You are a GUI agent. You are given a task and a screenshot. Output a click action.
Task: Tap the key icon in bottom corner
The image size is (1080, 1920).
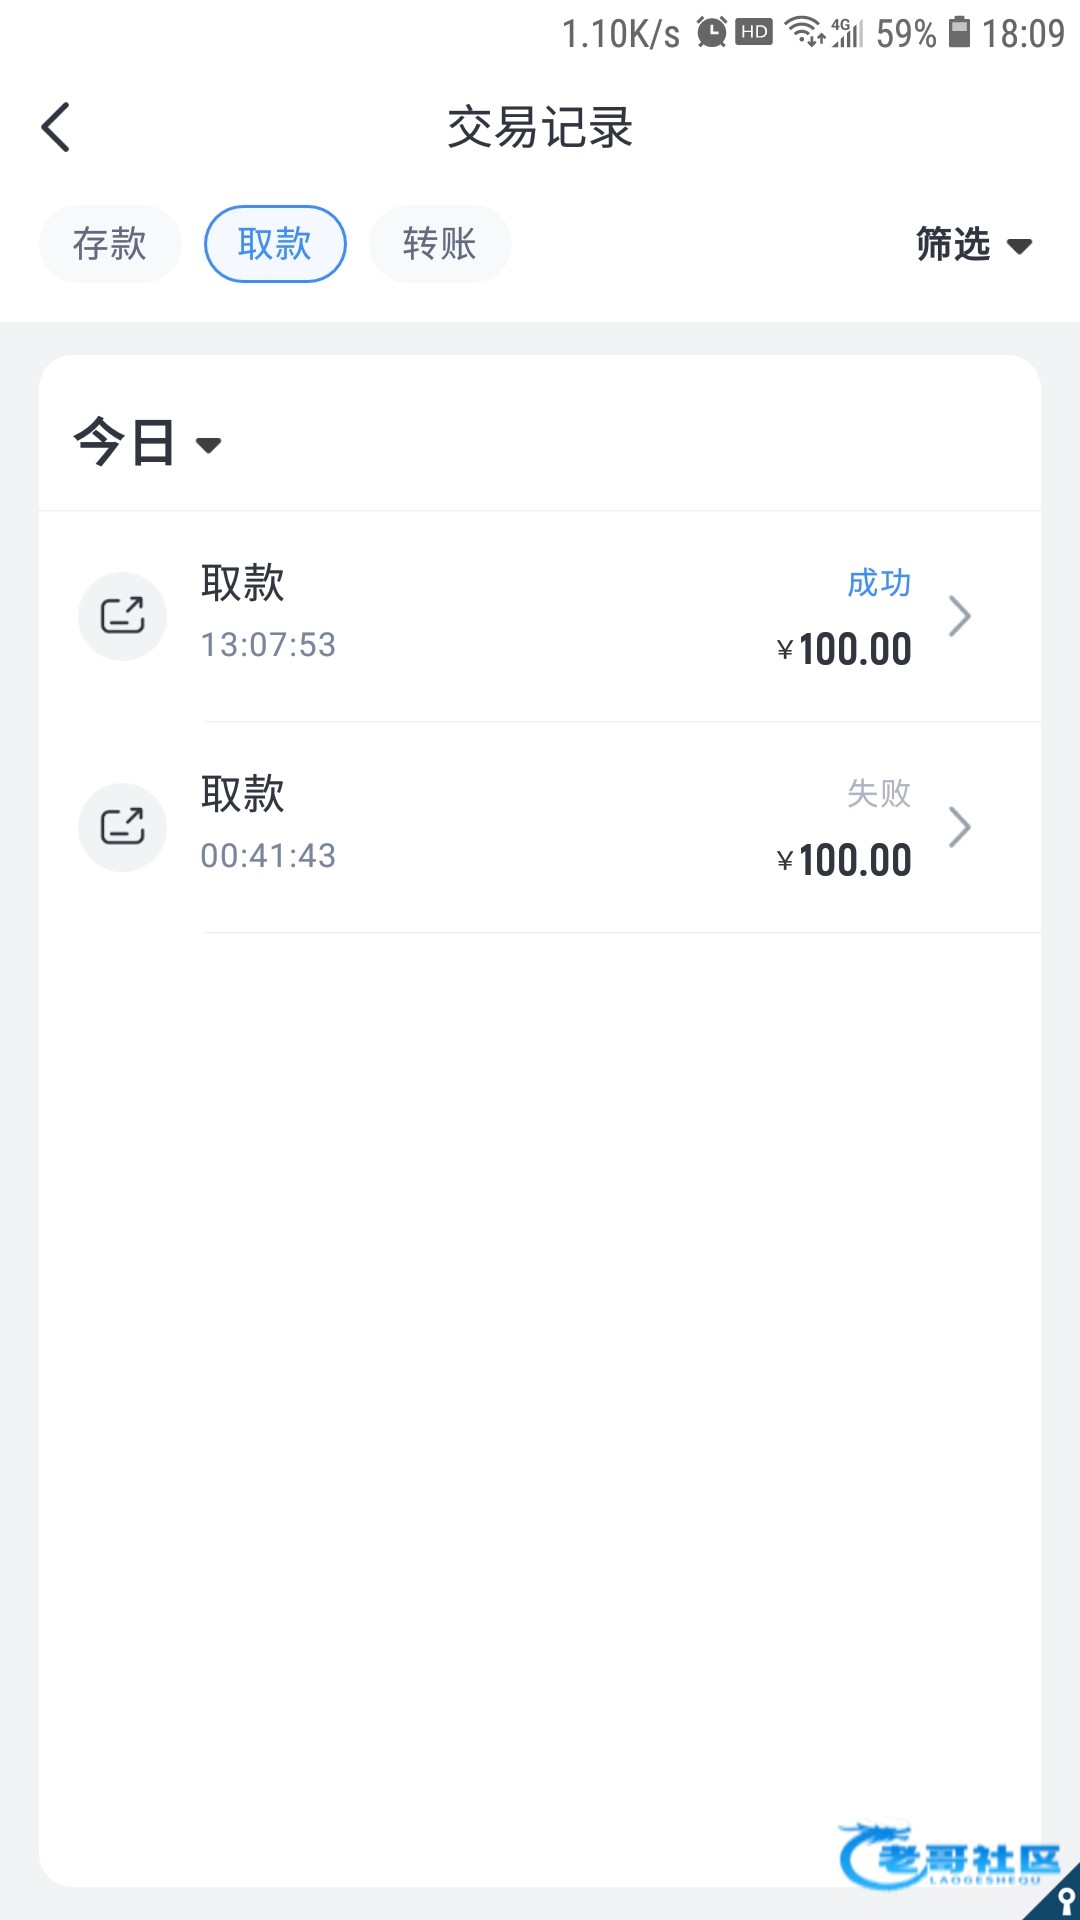1064,1900
